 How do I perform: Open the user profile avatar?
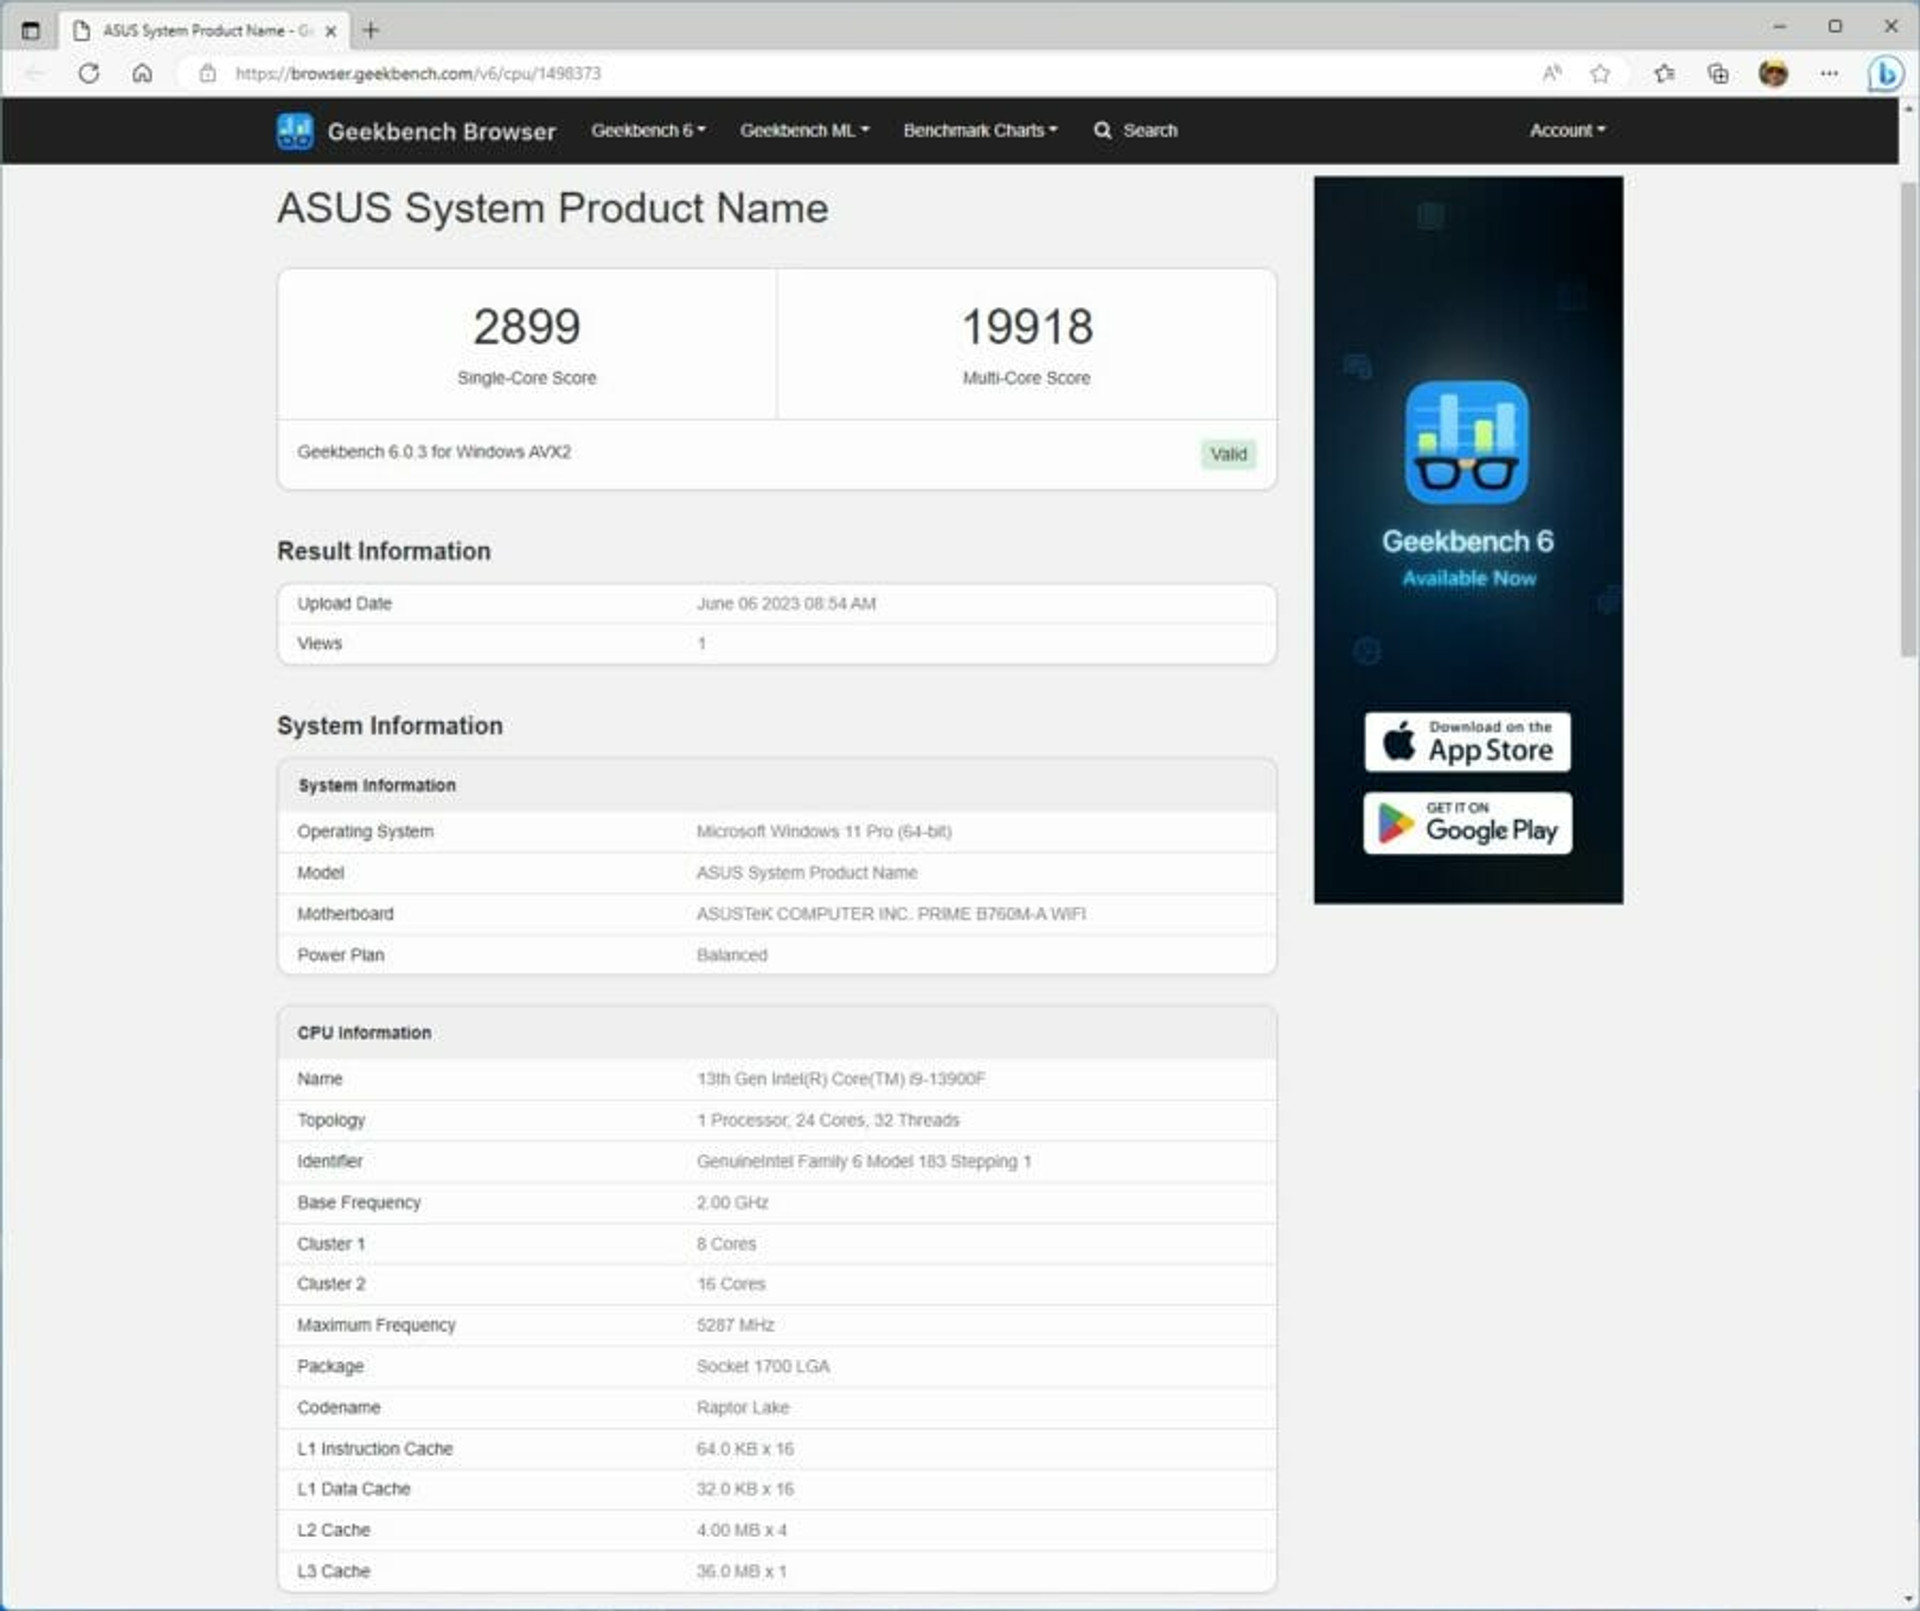1773,73
